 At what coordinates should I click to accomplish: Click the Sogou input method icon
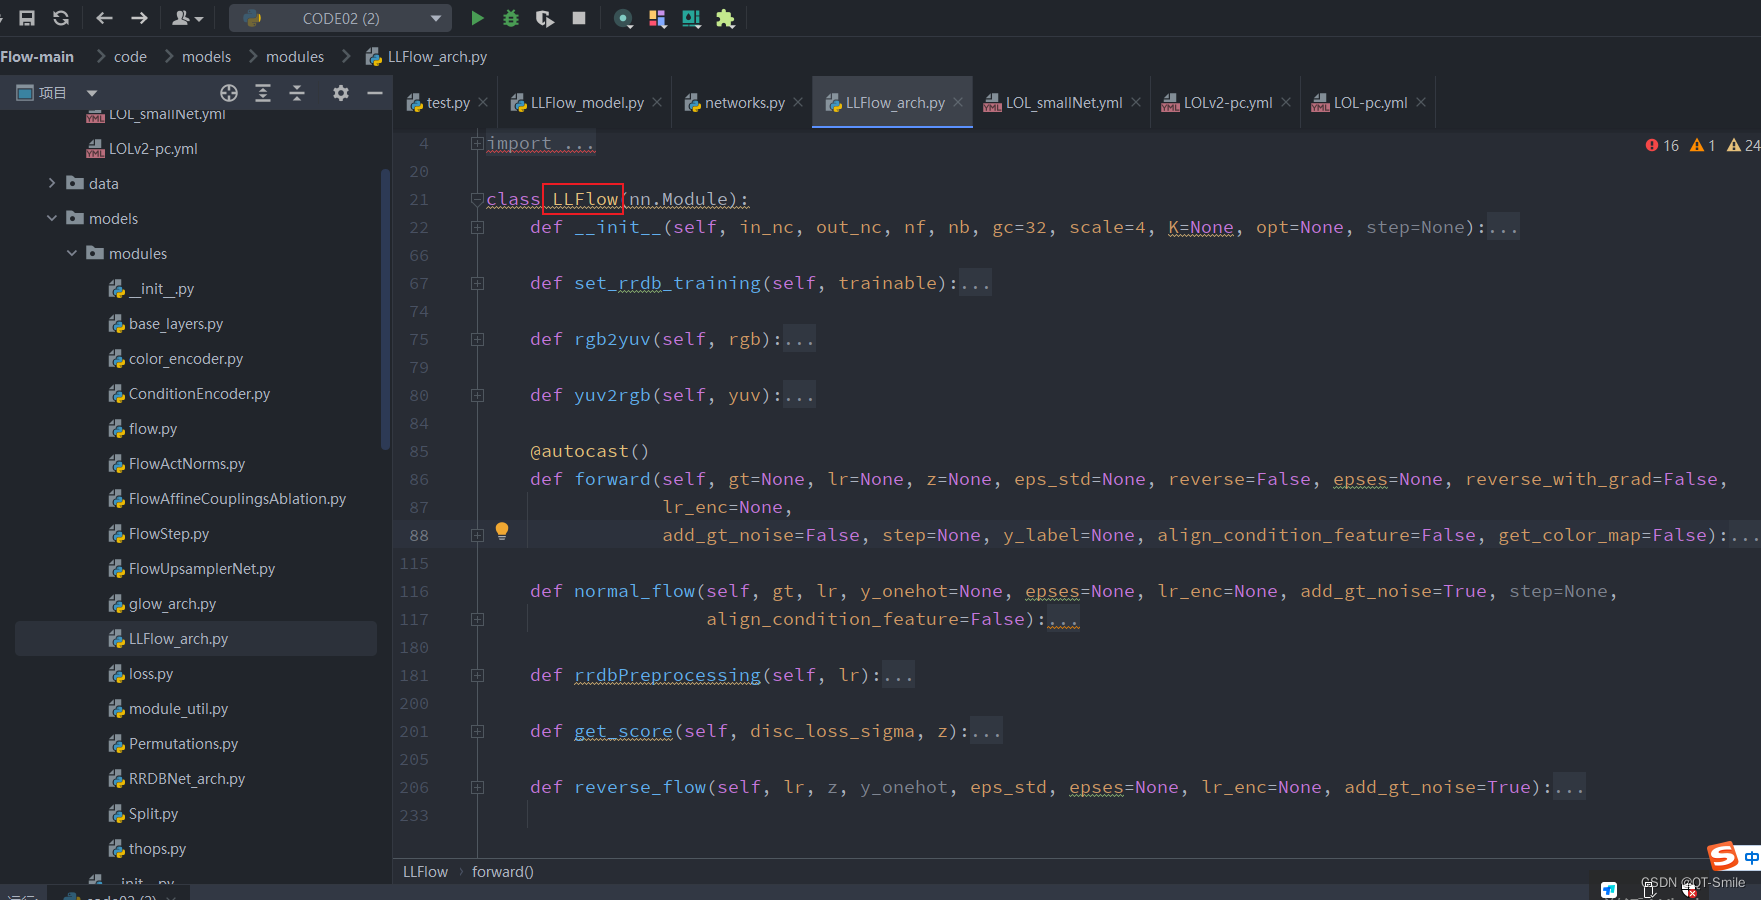[1723, 856]
